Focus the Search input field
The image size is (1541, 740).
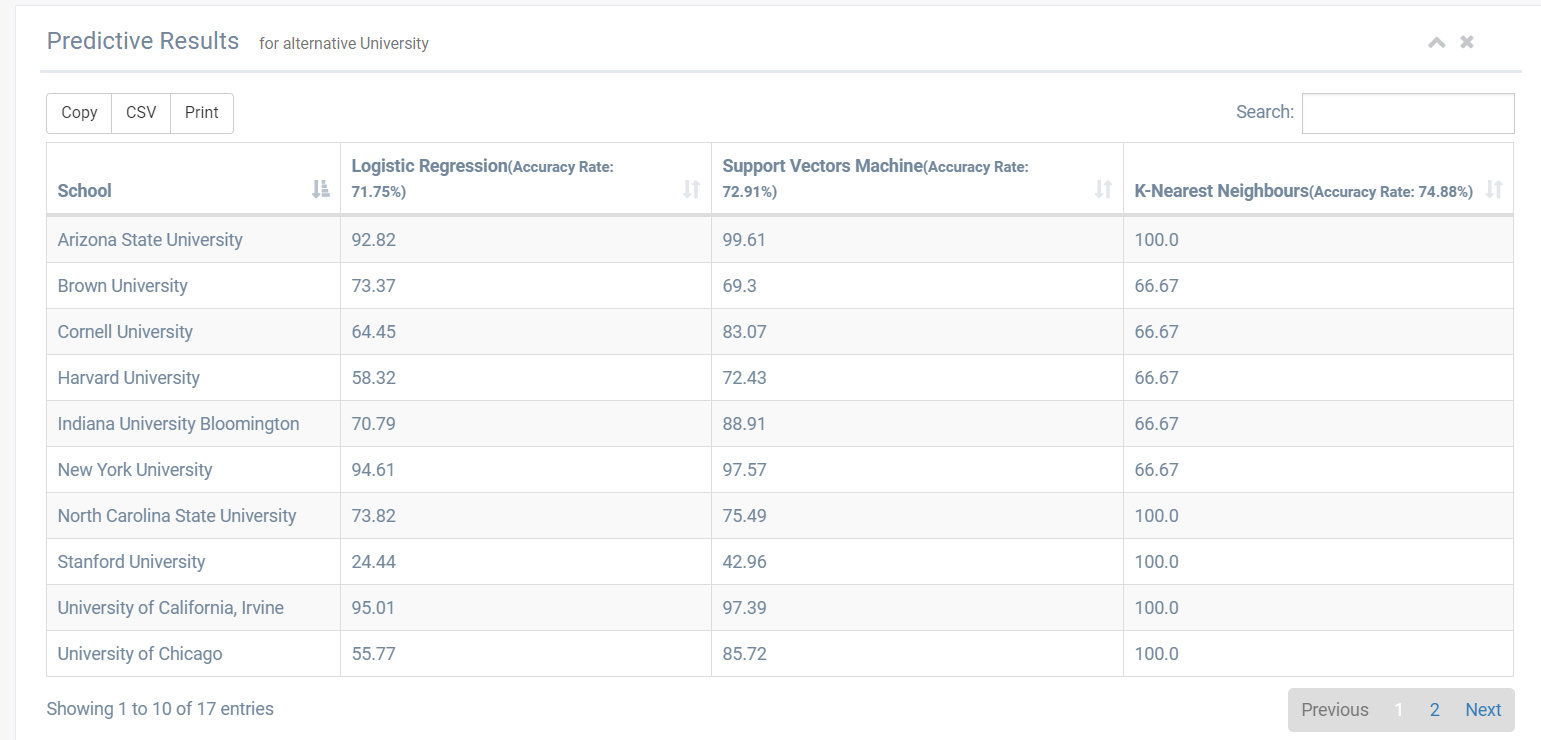[x=1408, y=113]
